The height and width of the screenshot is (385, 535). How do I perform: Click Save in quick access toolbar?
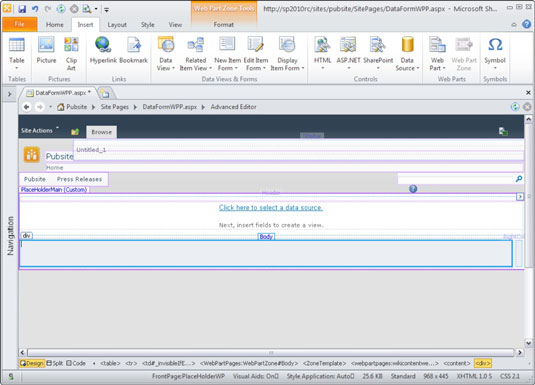click(22, 9)
